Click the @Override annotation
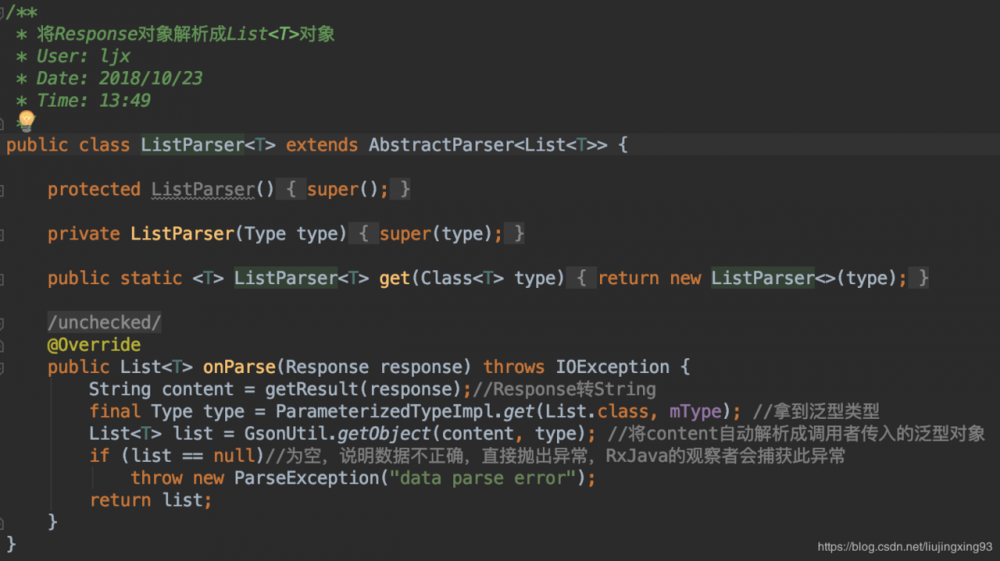This screenshot has height=561, width=1000. click(x=94, y=345)
